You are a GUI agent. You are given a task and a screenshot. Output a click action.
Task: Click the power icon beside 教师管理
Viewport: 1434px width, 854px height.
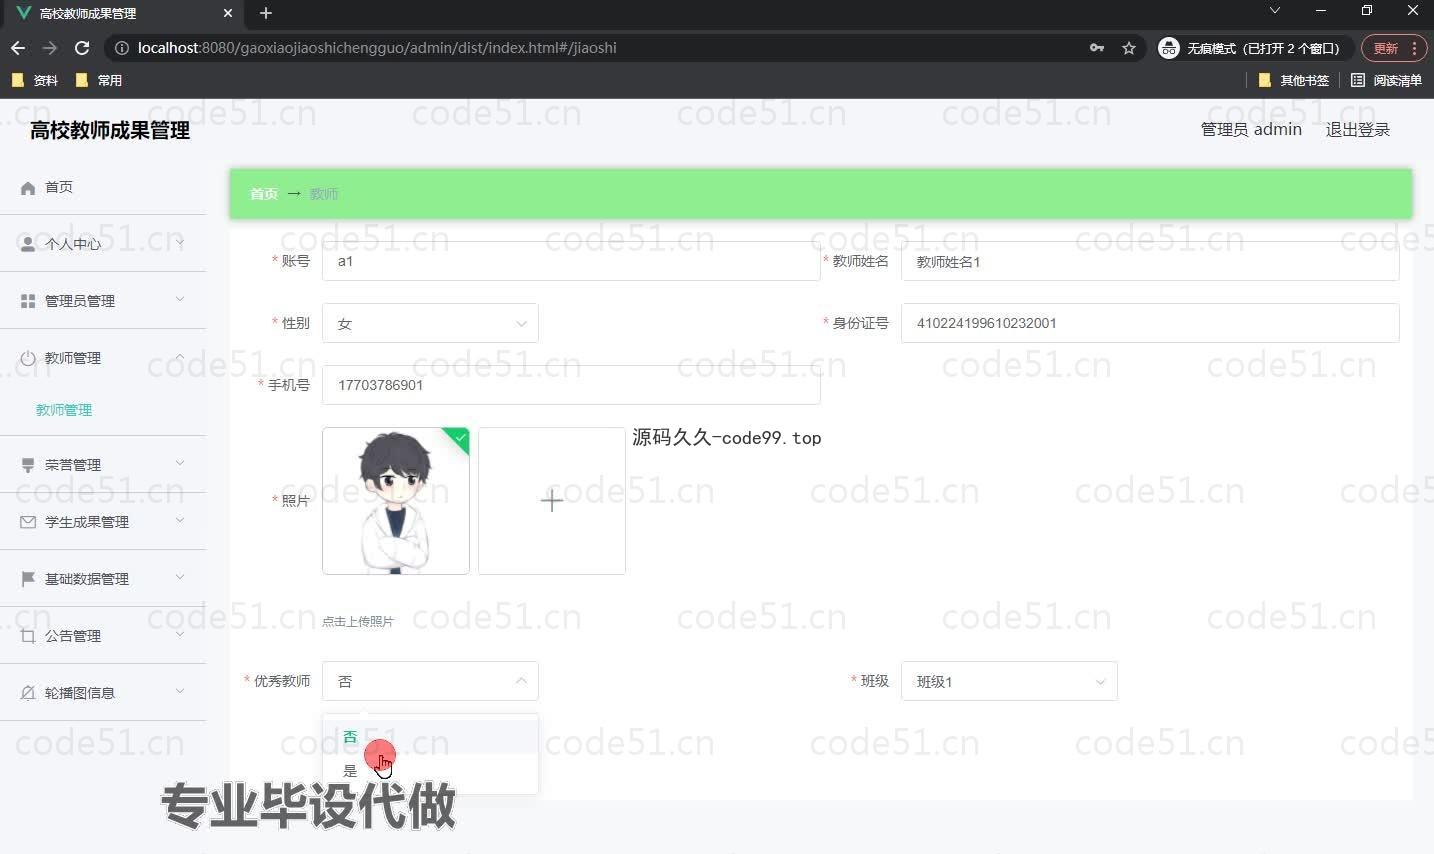click(28, 358)
